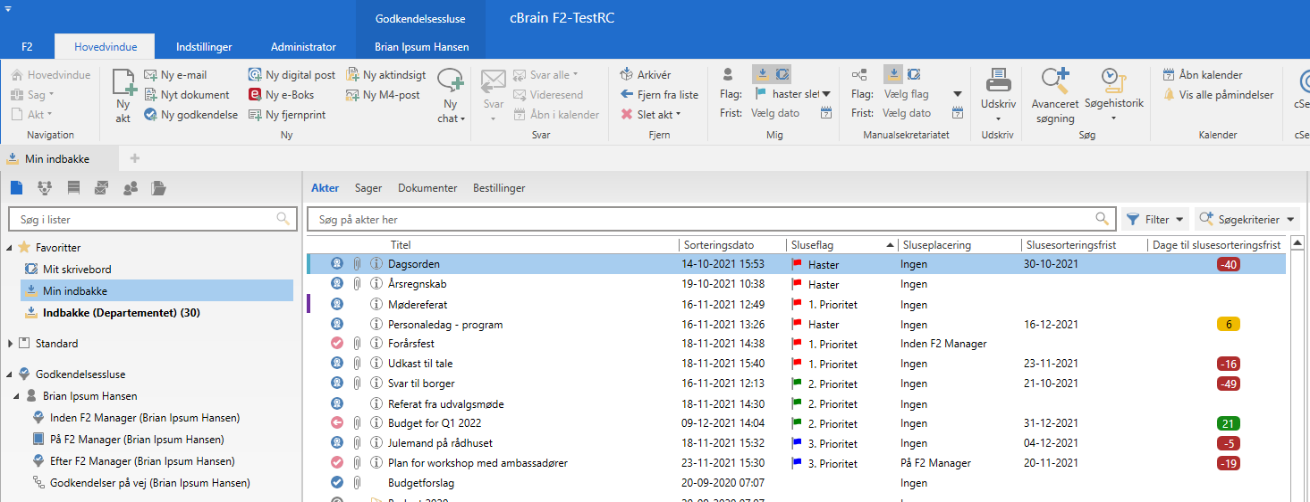Click info icon on the Mødereferat row
The width and height of the screenshot is (1310, 502).
click(x=377, y=304)
